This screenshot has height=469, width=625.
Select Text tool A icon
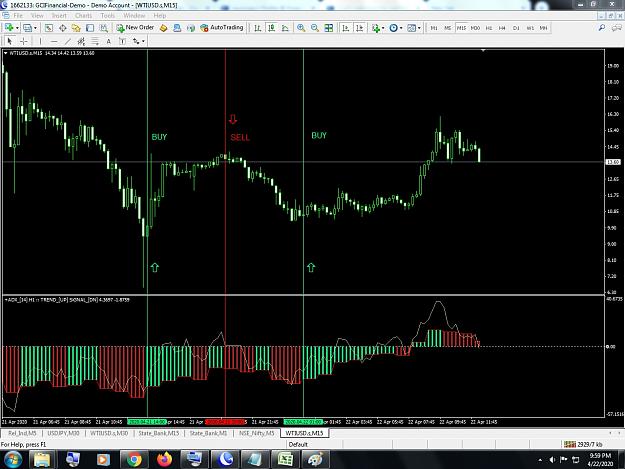coord(108,41)
